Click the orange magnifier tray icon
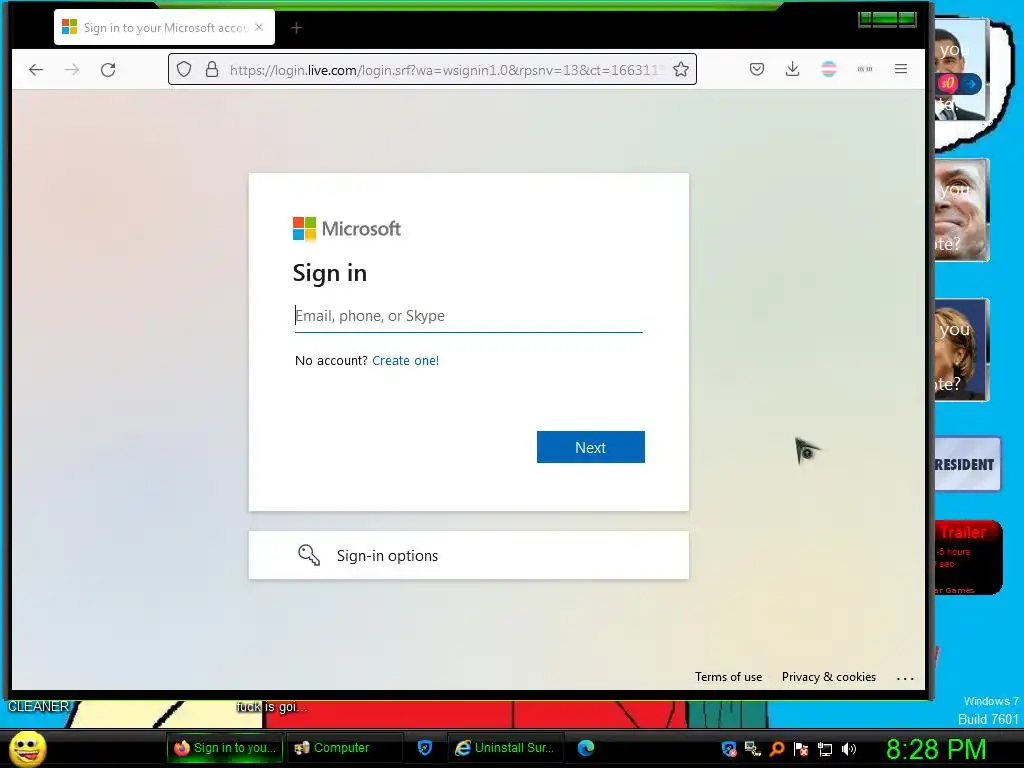Image resolution: width=1024 pixels, height=768 pixels. pos(776,748)
